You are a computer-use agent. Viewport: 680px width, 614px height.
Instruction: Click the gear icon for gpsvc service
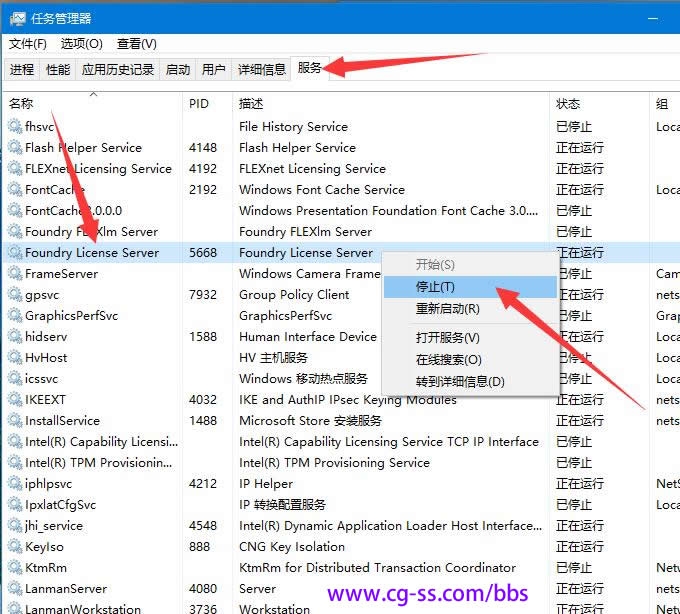pos(14,295)
